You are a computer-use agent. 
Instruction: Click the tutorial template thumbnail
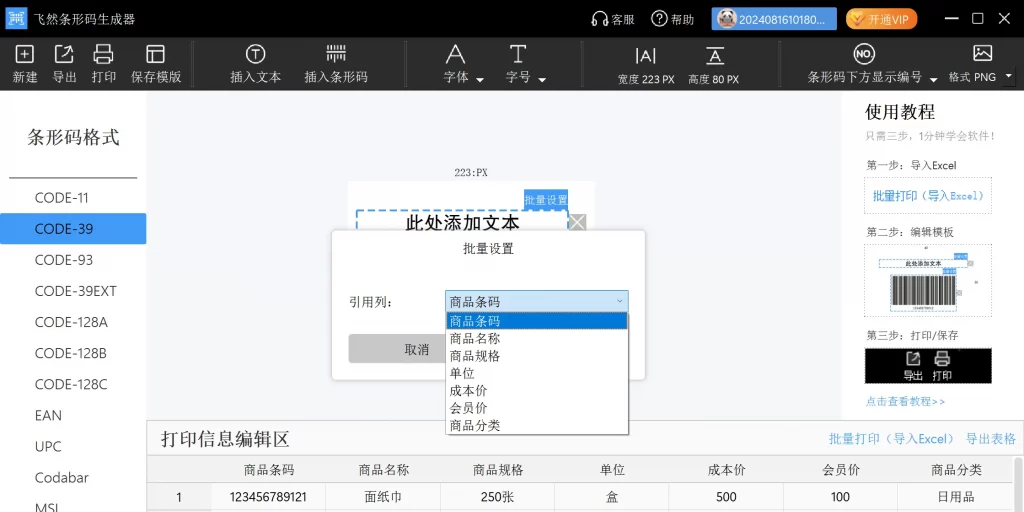[928, 281]
